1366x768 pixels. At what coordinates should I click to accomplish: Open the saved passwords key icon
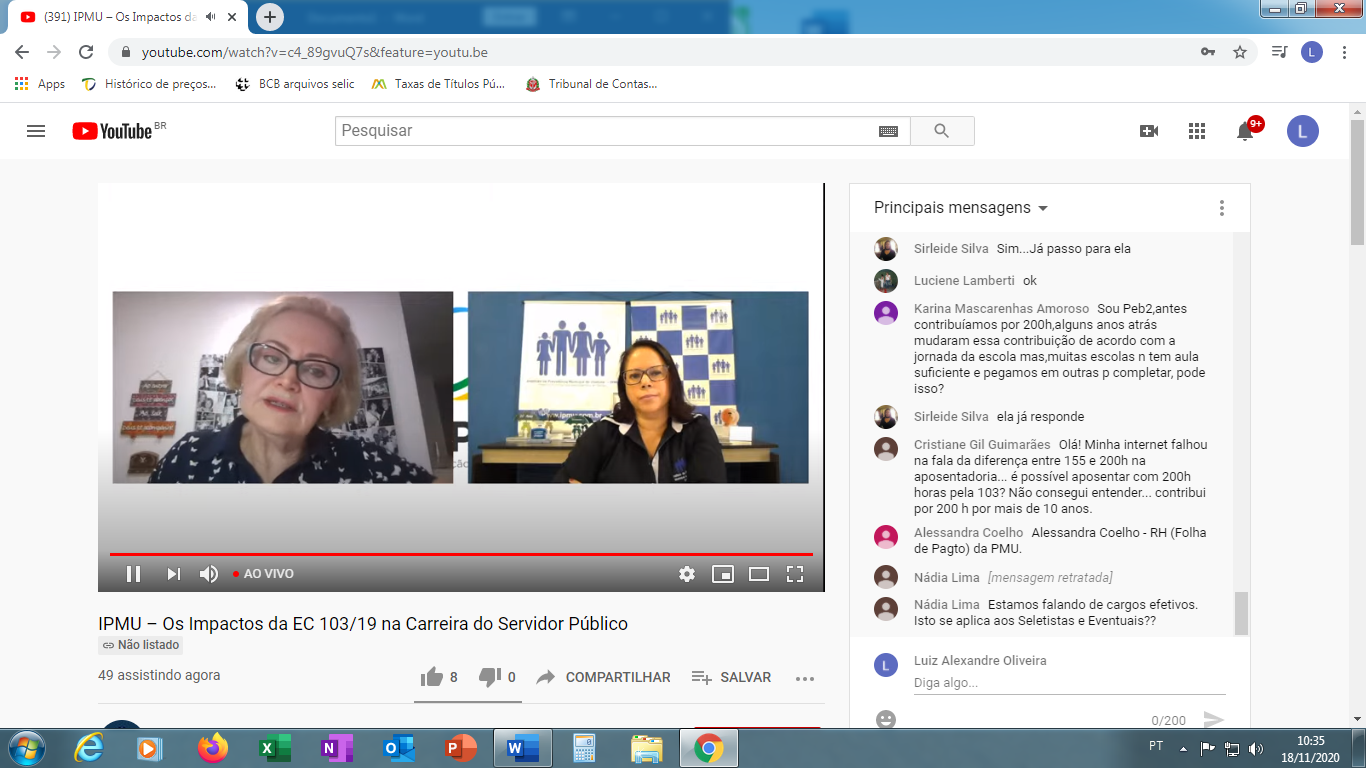coord(1208,52)
